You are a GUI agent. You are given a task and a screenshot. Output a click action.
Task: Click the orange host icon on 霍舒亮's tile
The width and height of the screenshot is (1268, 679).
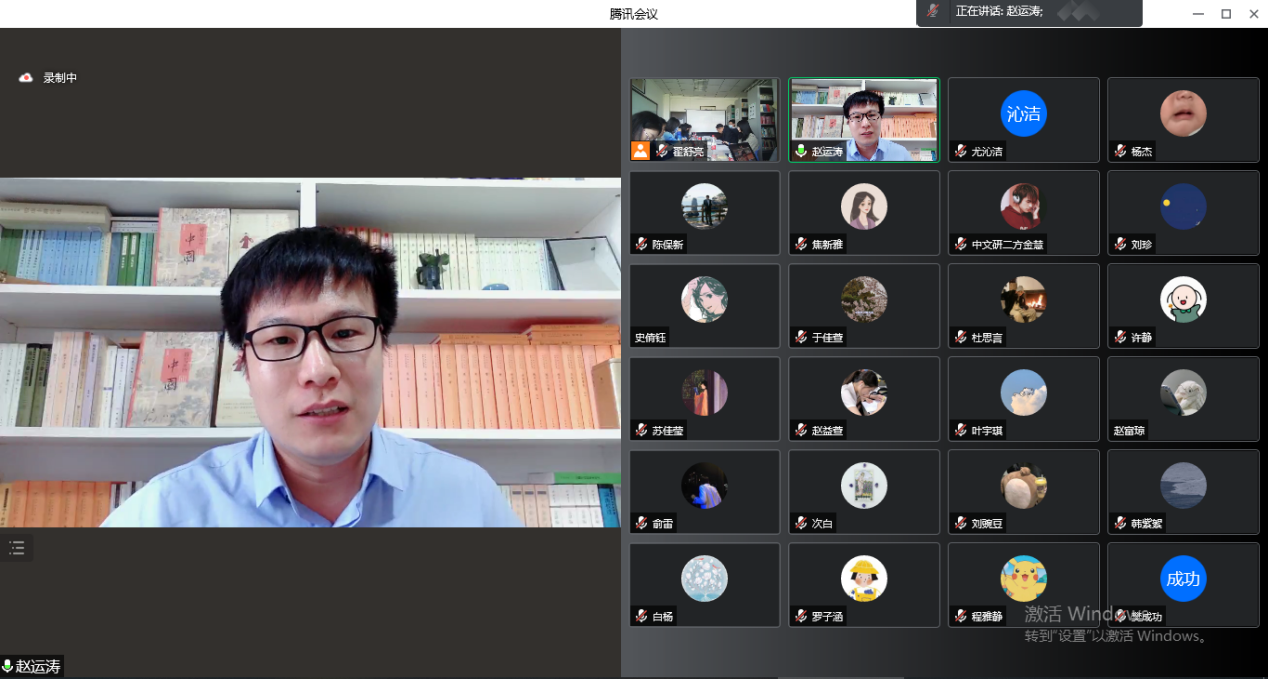(640, 151)
